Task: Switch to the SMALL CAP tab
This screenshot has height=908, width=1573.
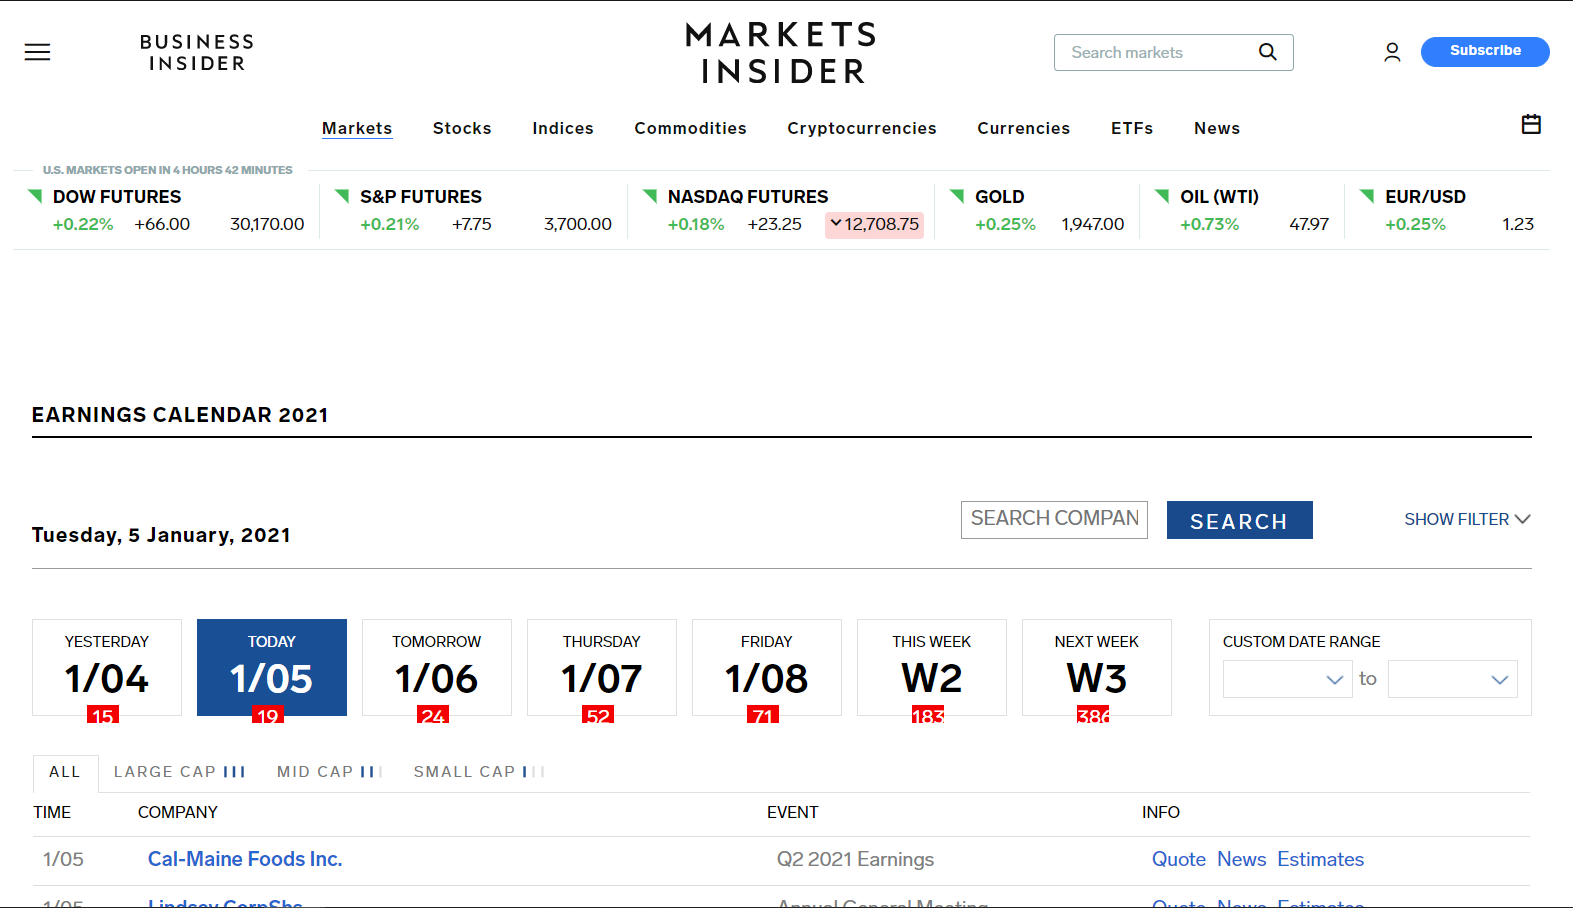Action: (x=479, y=772)
